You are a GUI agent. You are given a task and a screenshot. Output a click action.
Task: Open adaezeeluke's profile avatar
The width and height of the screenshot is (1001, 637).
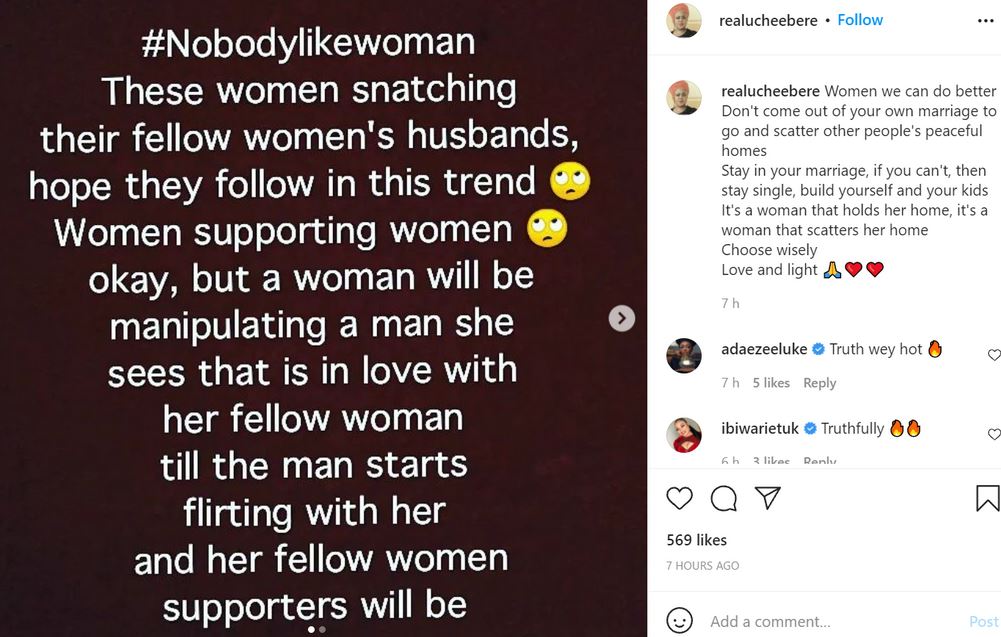[684, 356]
